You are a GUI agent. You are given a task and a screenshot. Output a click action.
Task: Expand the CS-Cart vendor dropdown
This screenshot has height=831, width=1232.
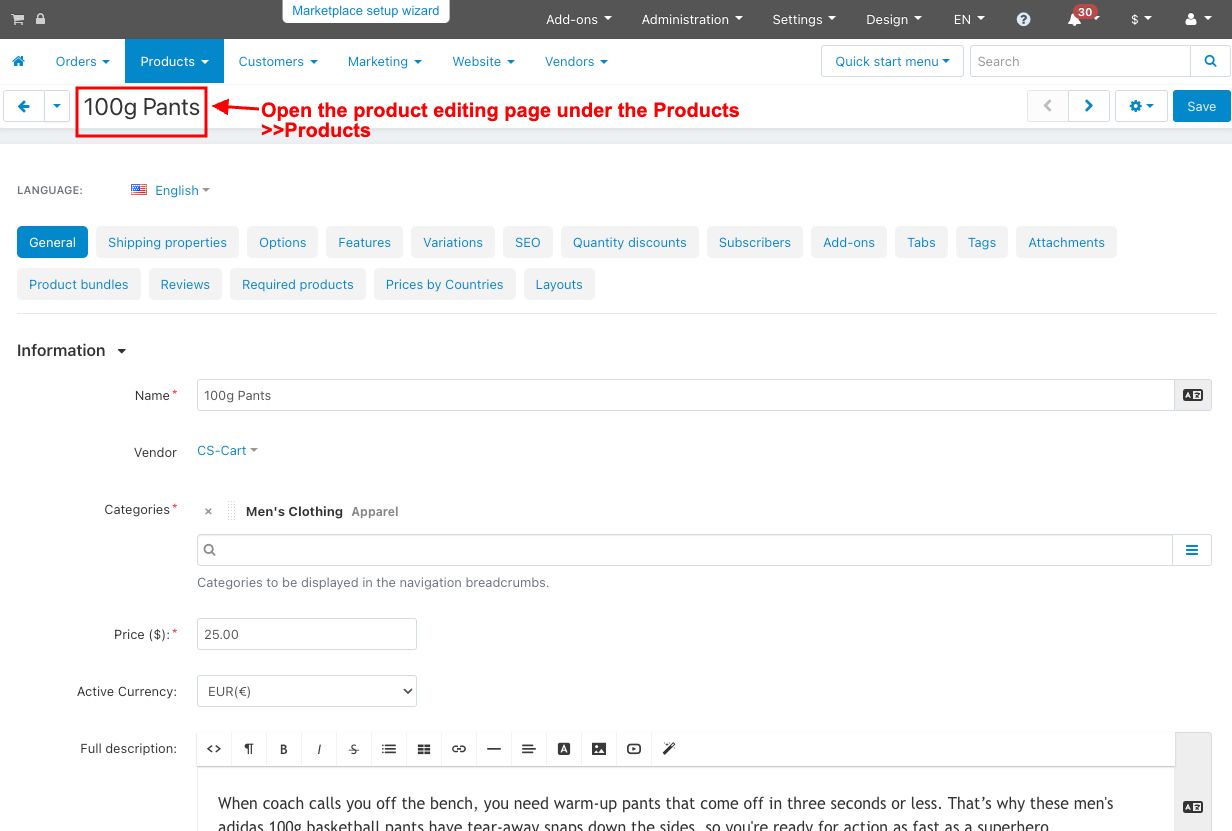click(x=227, y=451)
